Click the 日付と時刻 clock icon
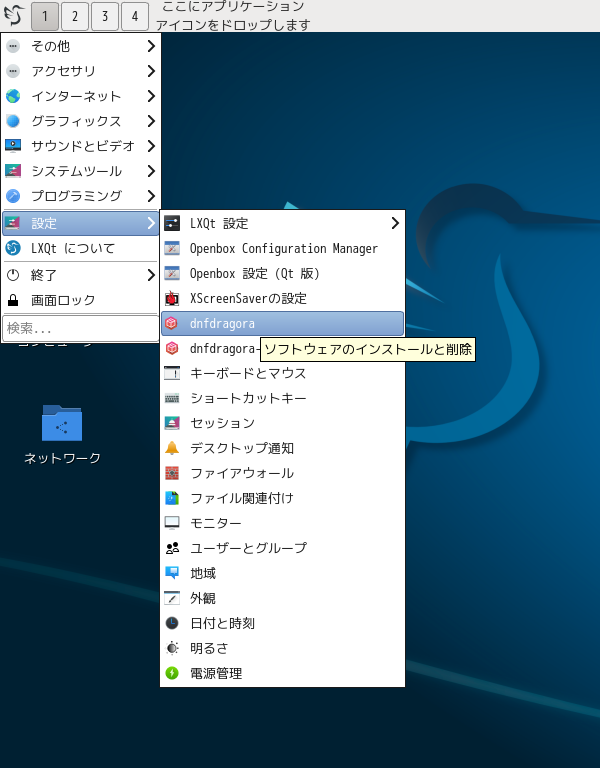This screenshot has height=768, width=600. (x=172, y=623)
